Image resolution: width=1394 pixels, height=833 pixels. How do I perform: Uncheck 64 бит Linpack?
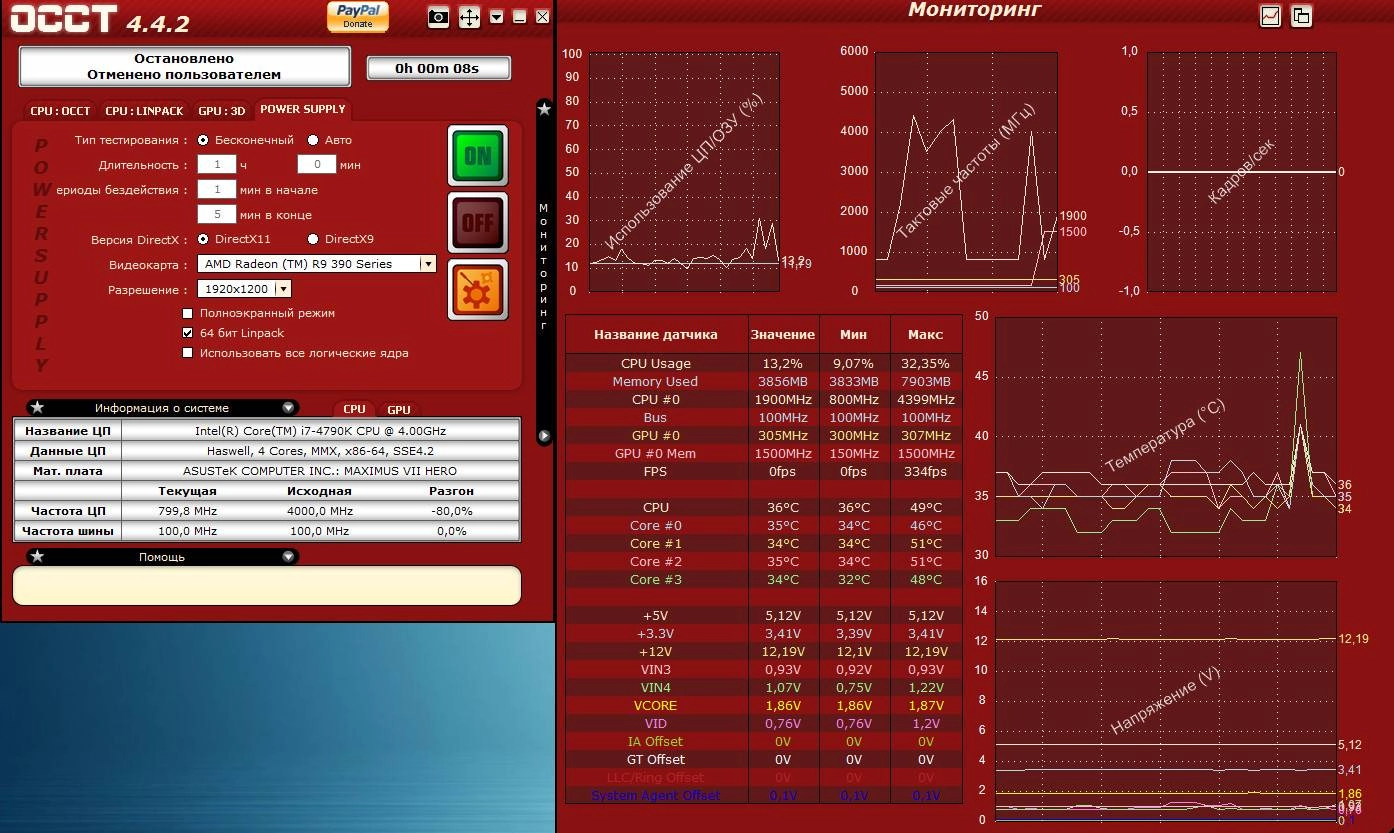click(x=188, y=333)
